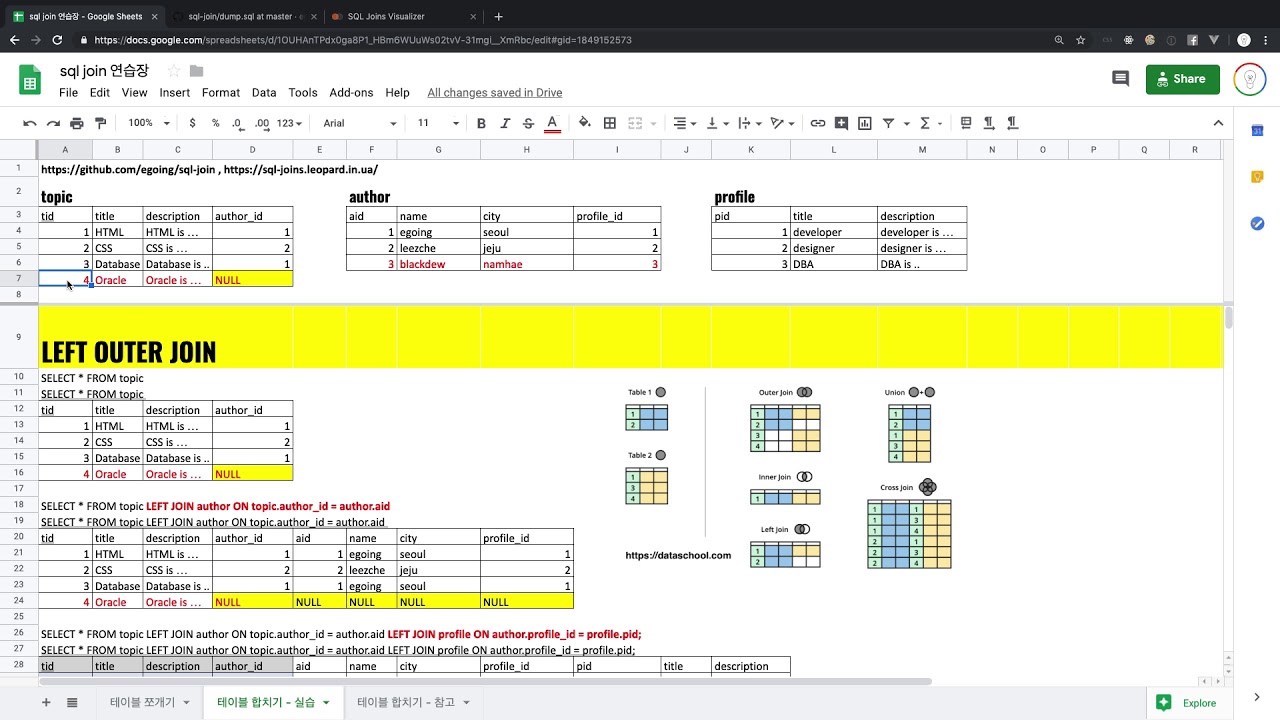Click the All Sheets list icon
Image resolution: width=1280 pixels, height=720 pixels.
(72, 702)
